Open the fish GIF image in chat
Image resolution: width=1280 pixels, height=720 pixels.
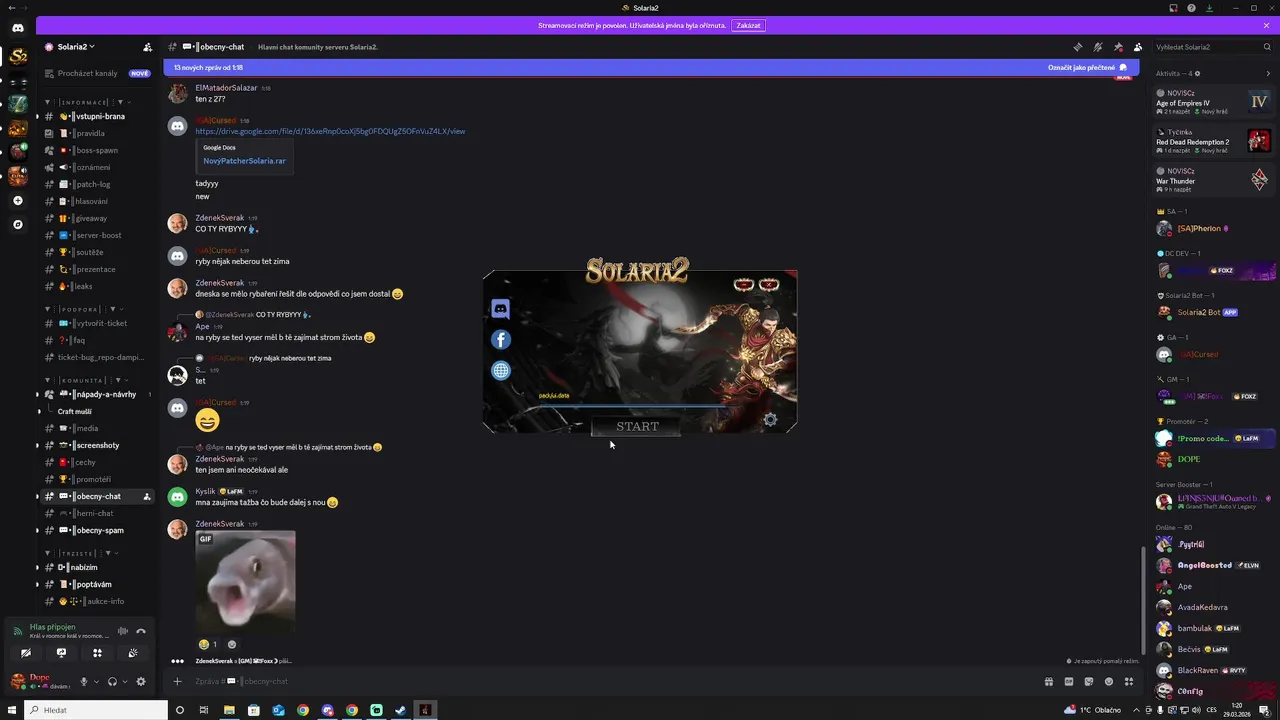245,580
